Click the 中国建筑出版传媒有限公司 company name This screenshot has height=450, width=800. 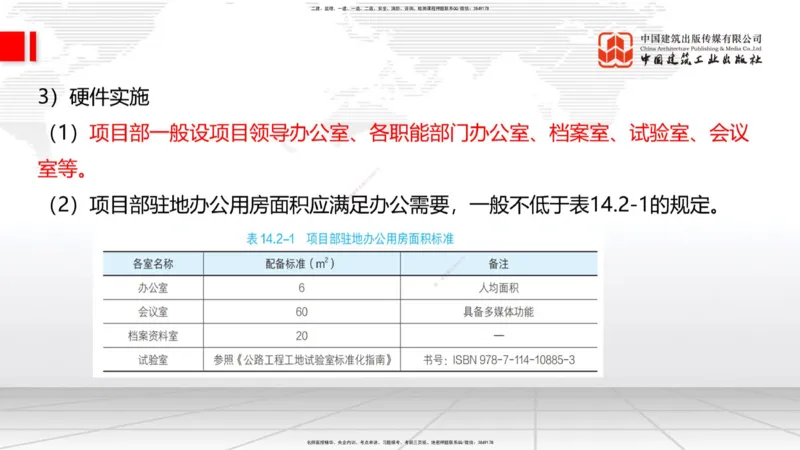click(x=701, y=39)
